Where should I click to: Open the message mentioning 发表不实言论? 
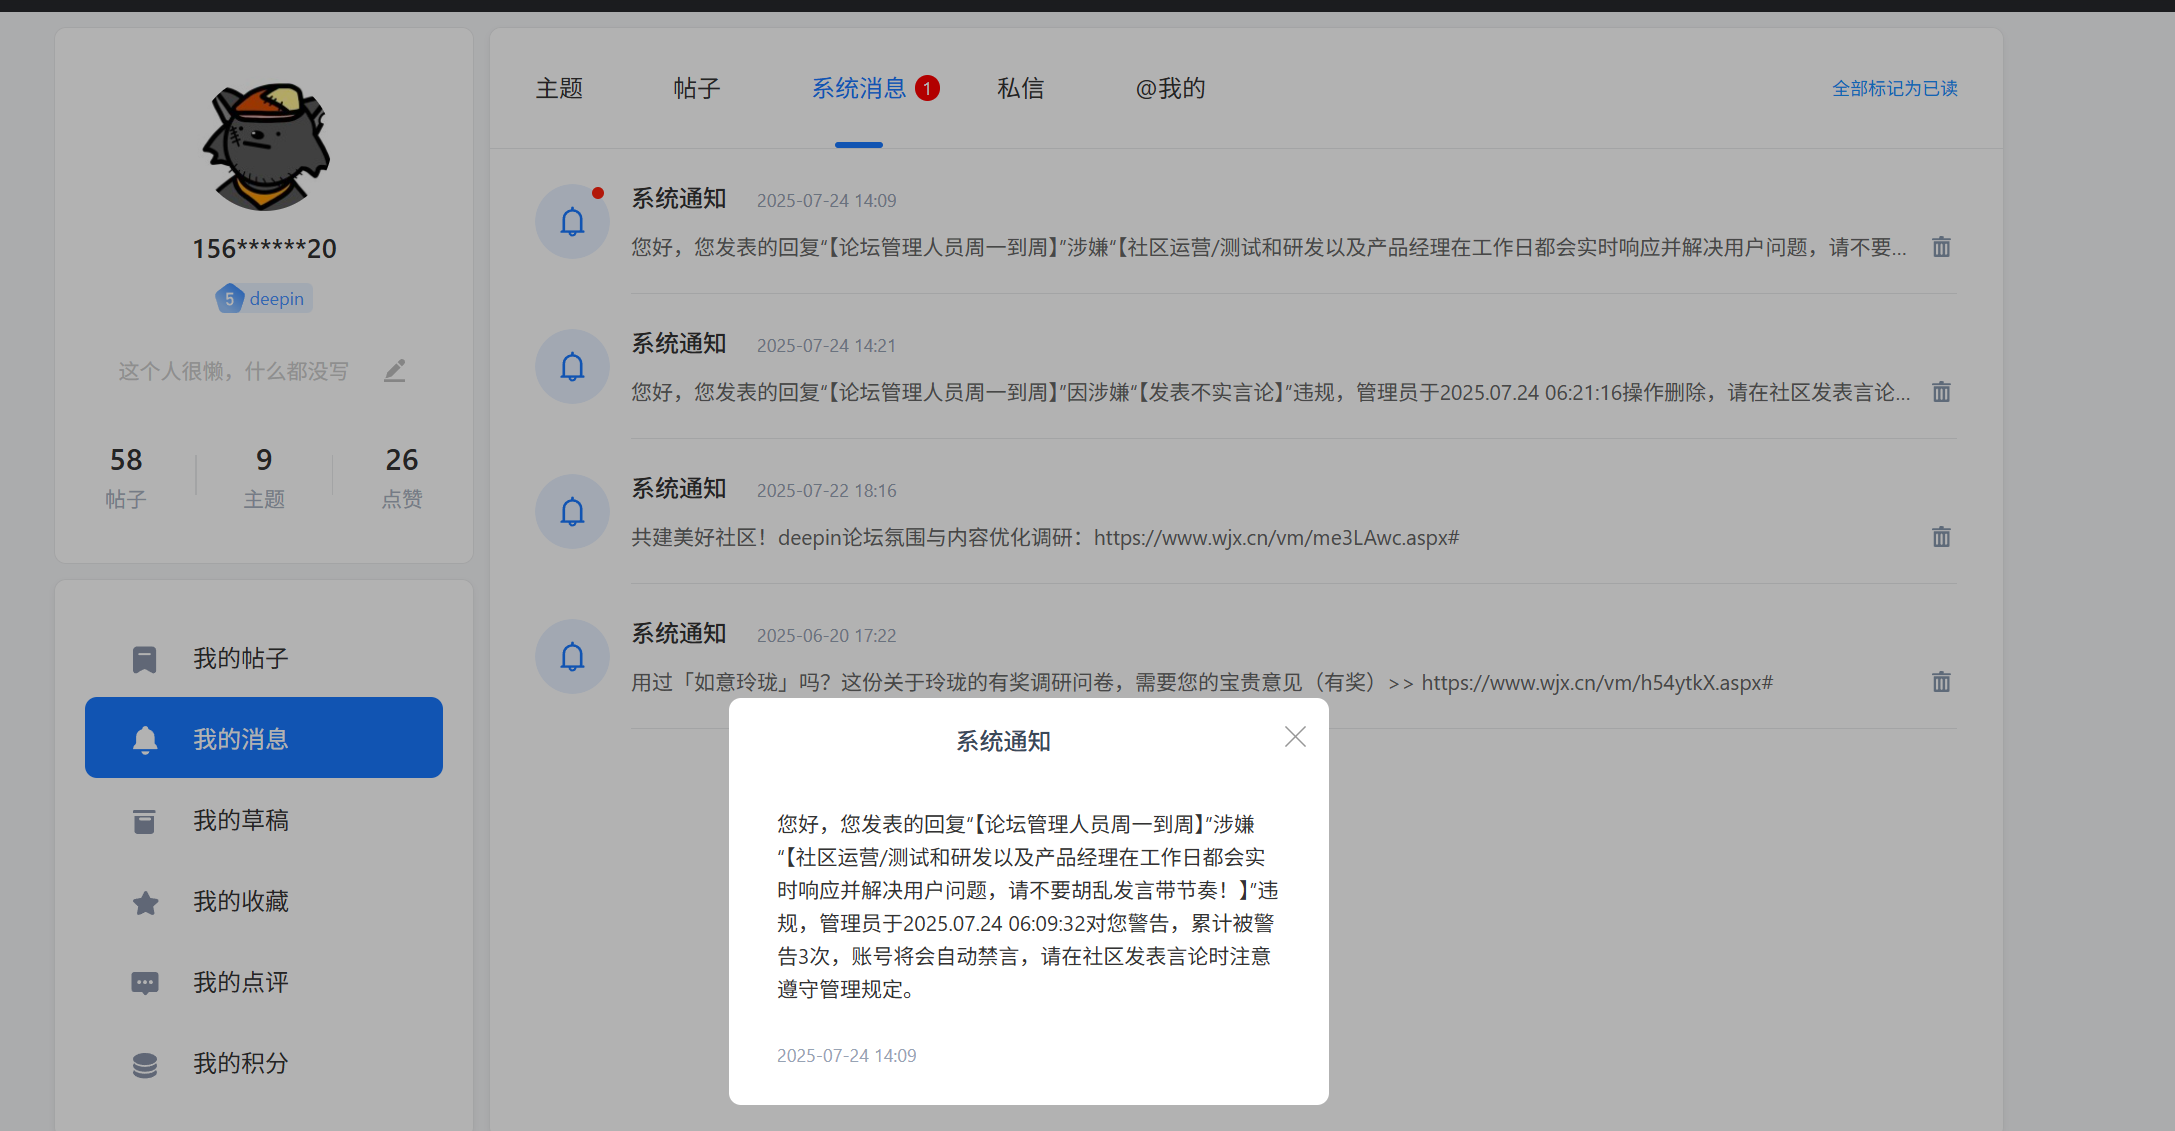(1270, 393)
